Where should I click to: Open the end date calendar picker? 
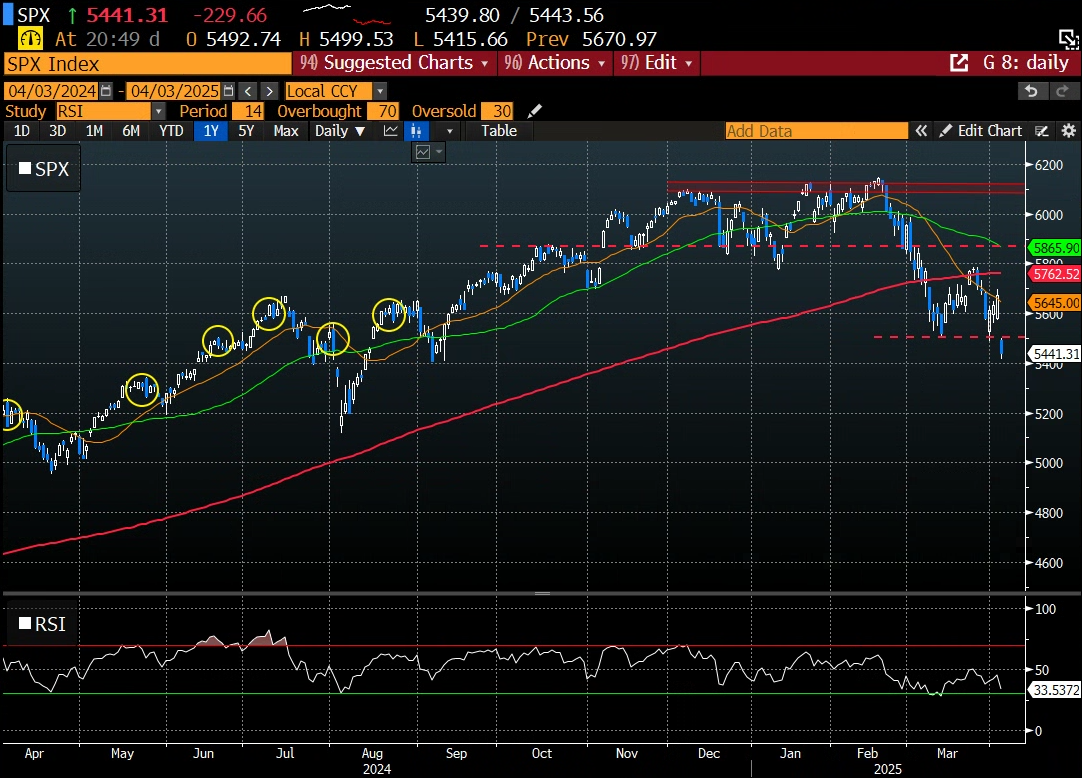point(228,91)
